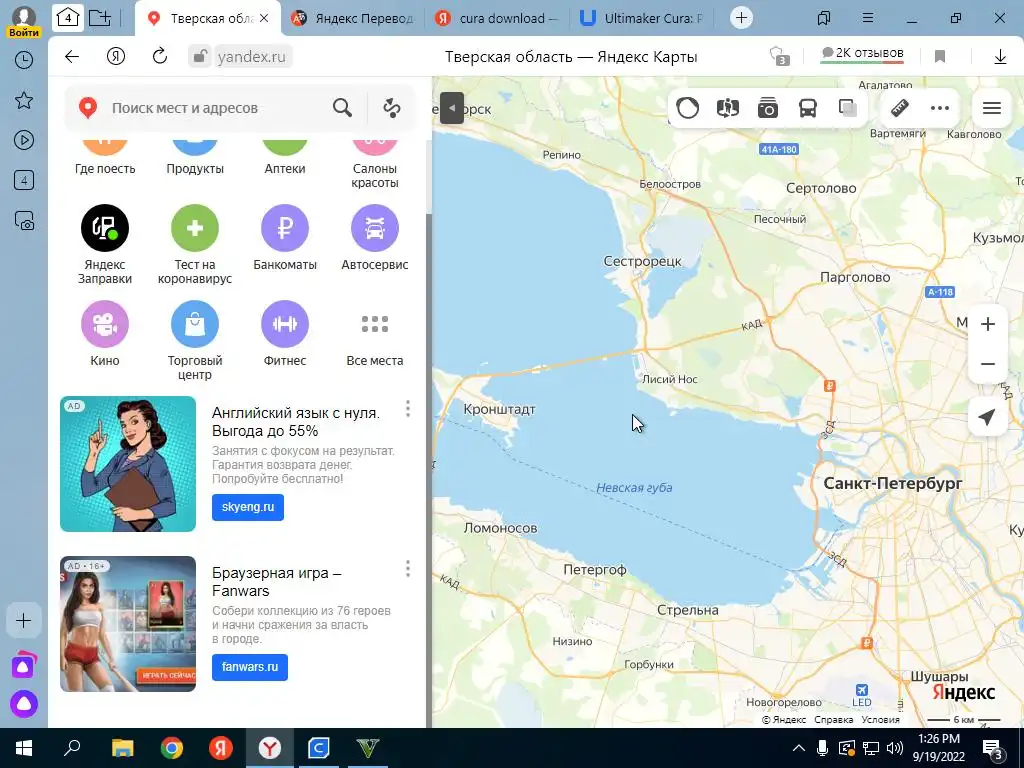
Task: Open the Fanwars ad image
Action: (128, 624)
